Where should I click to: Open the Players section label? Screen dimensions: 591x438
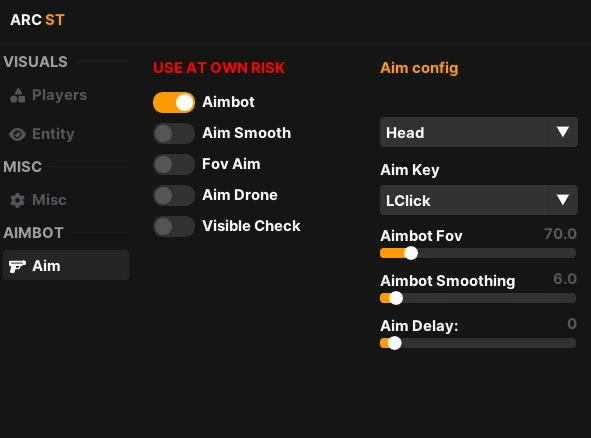click(60, 95)
